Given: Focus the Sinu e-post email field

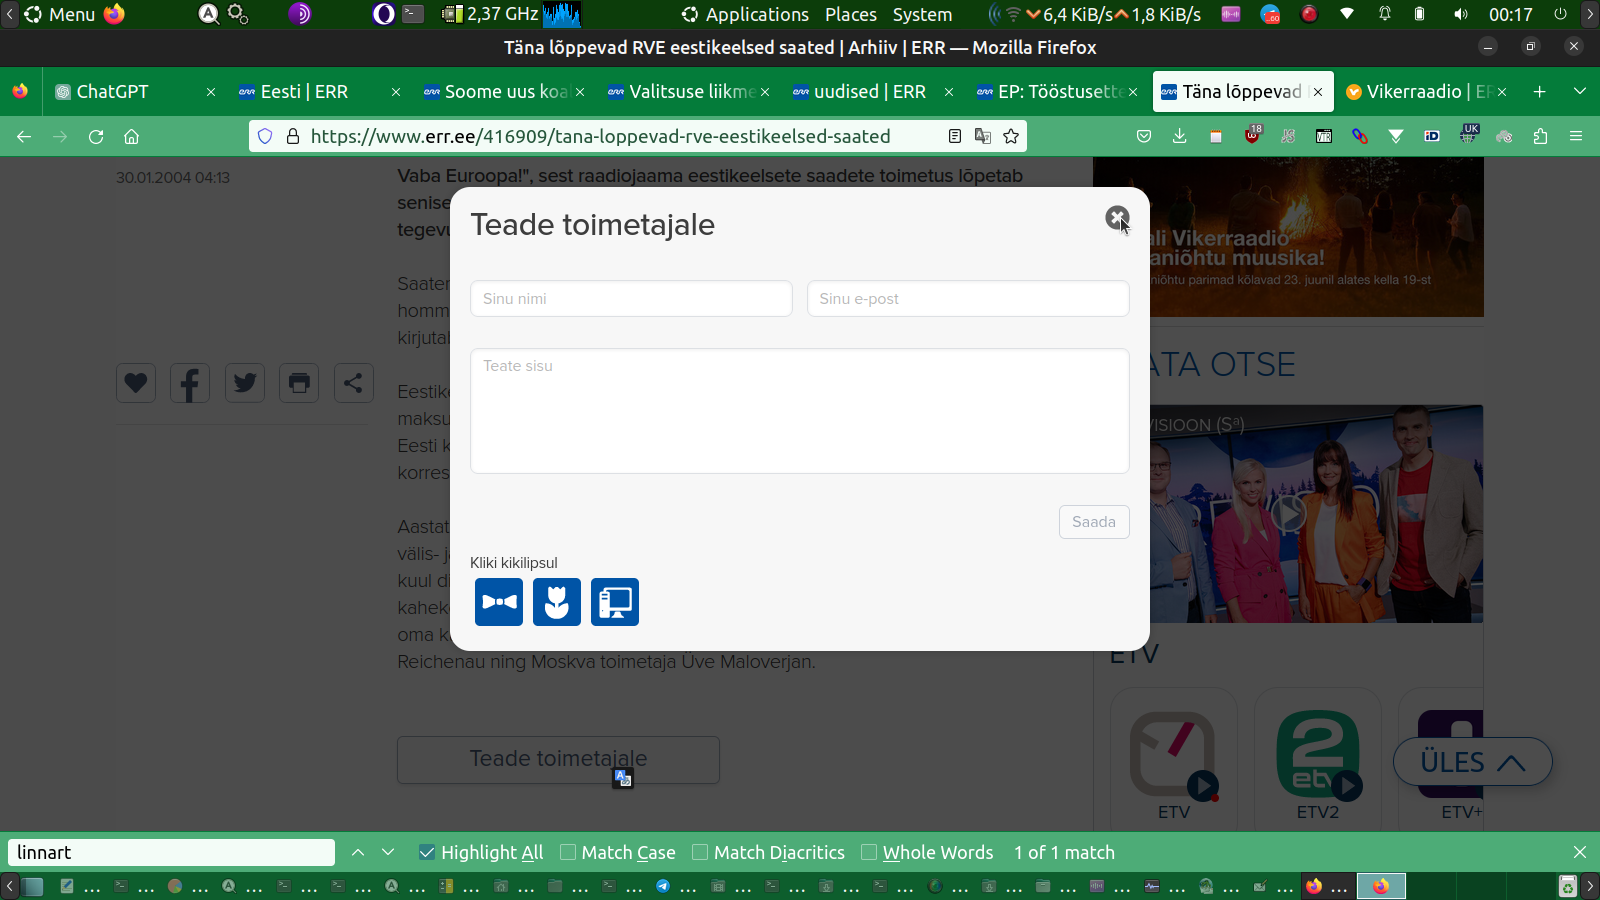Looking at the screenshot, I should pyautogui.click(x=968, y=299).
